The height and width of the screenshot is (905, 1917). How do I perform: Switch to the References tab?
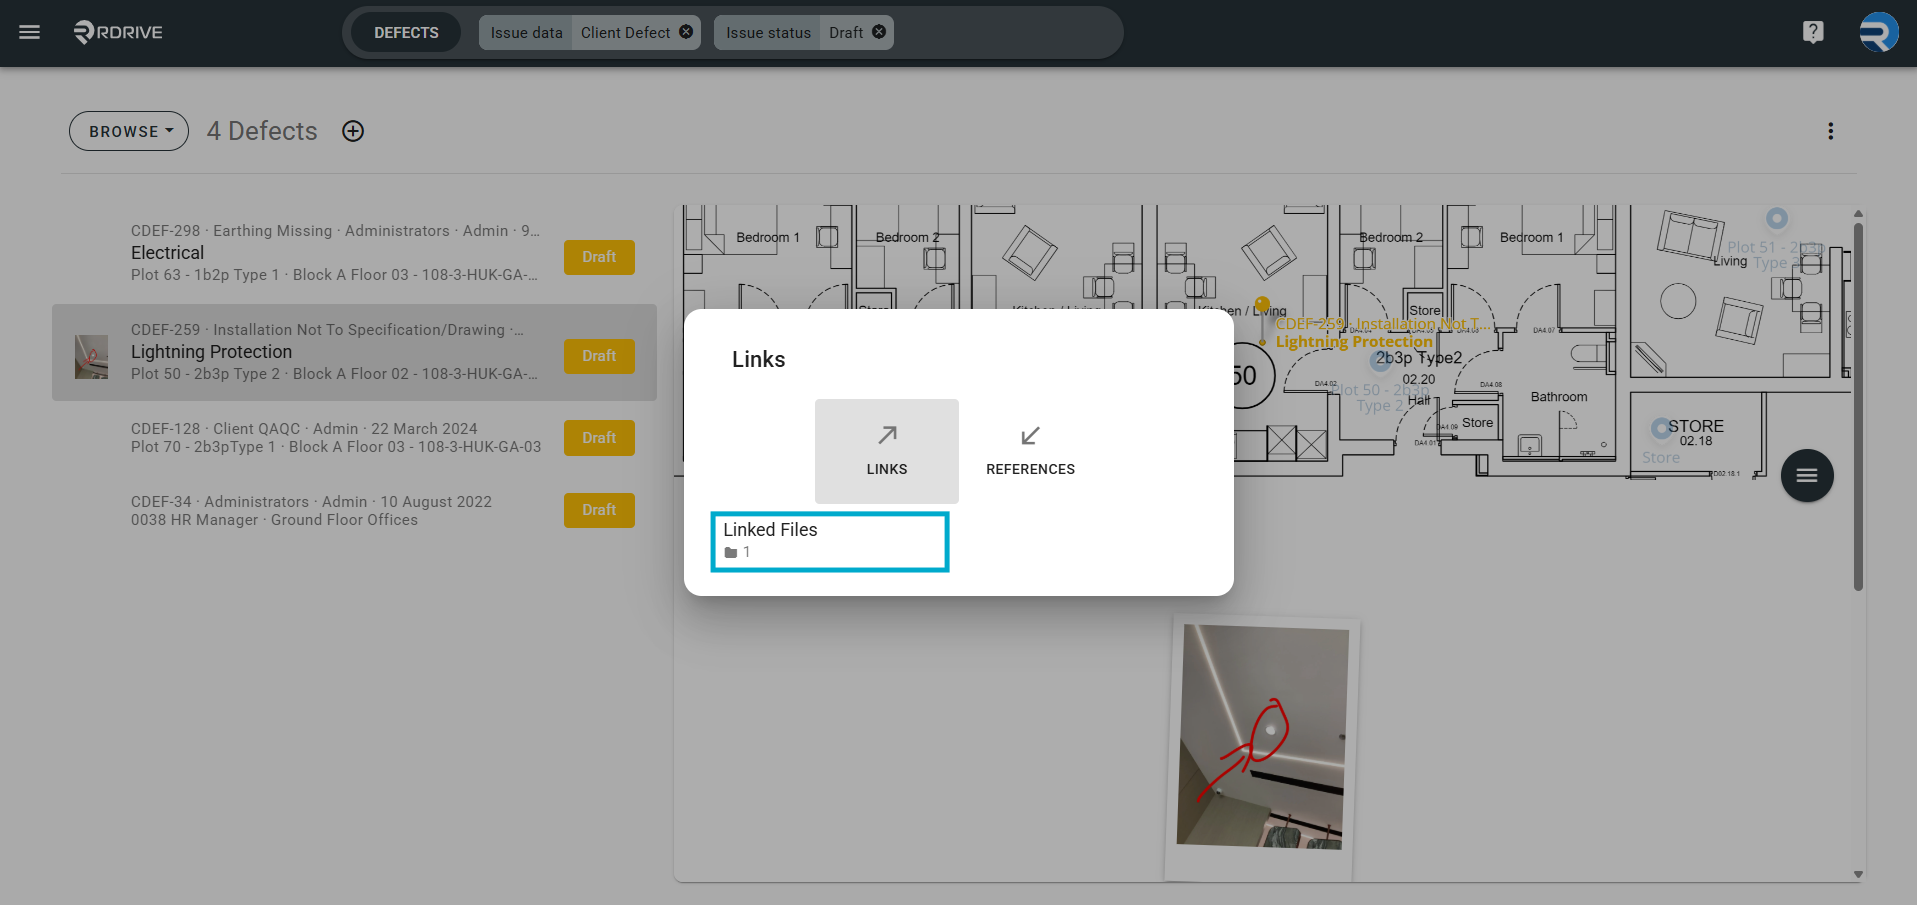coord(1030,451)
